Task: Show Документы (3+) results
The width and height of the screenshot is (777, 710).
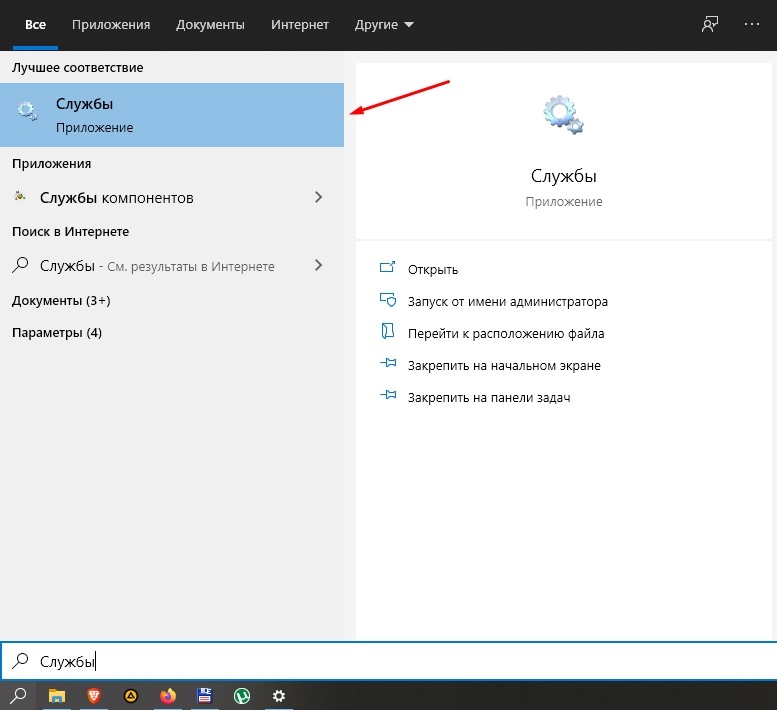Action: (x=61, y=301)
